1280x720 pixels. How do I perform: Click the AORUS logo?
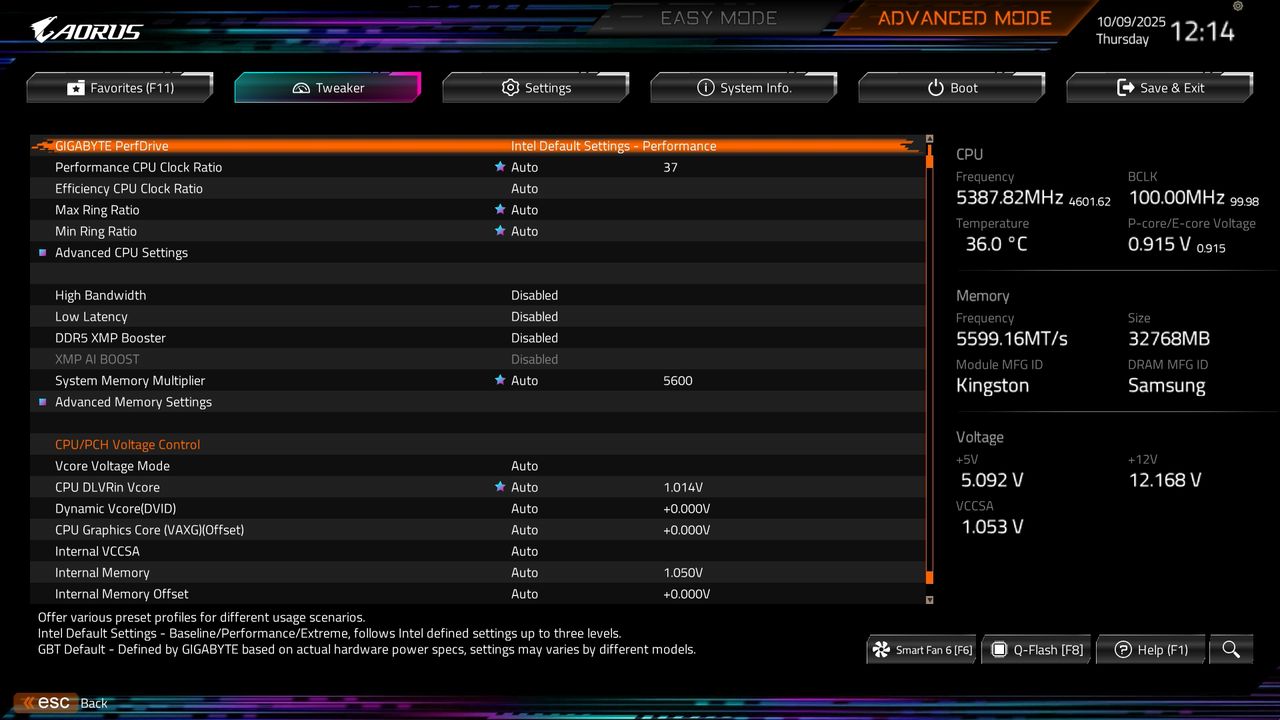point(85,28)
